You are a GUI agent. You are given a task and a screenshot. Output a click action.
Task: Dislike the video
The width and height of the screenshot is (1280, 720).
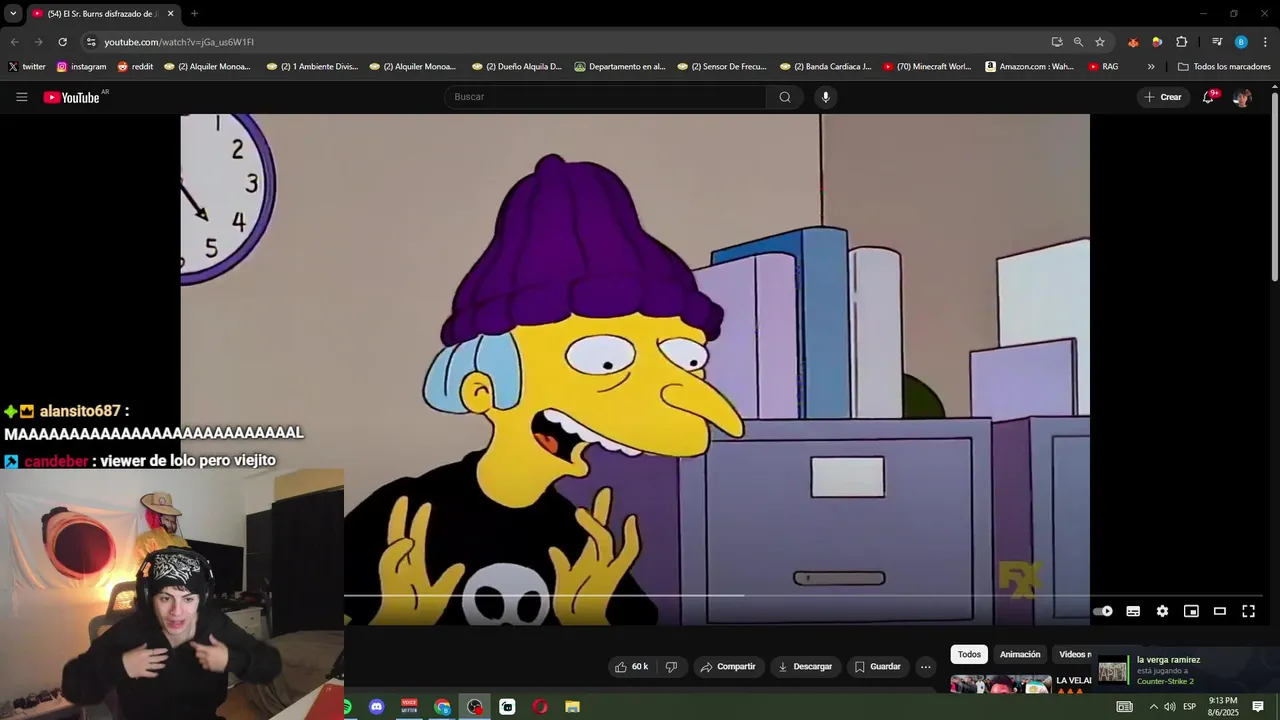pyautogui.click(x=672, y=667)
